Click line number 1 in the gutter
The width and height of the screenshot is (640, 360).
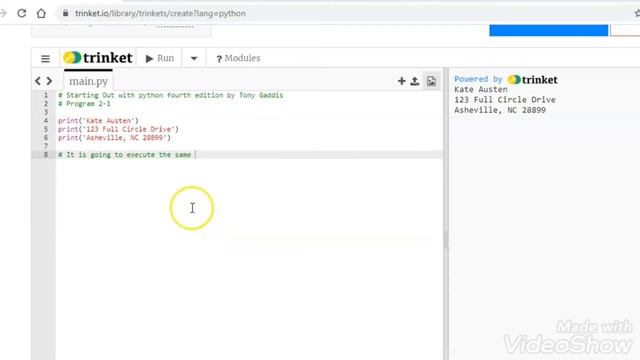coord(46,95)
